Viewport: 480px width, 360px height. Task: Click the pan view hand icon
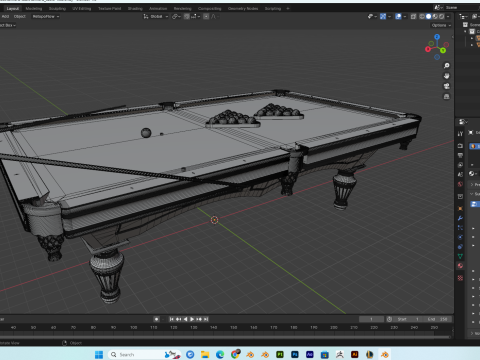(x=447, y=76)
